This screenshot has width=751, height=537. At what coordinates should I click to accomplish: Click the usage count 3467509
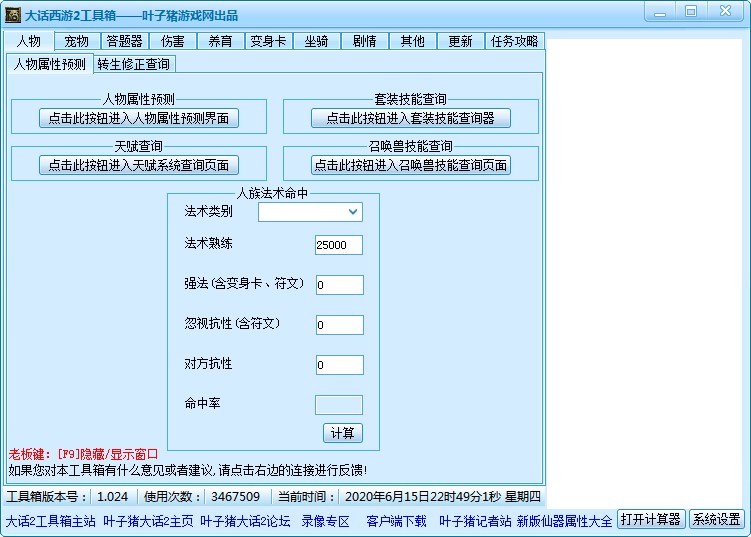click(235, 497)
